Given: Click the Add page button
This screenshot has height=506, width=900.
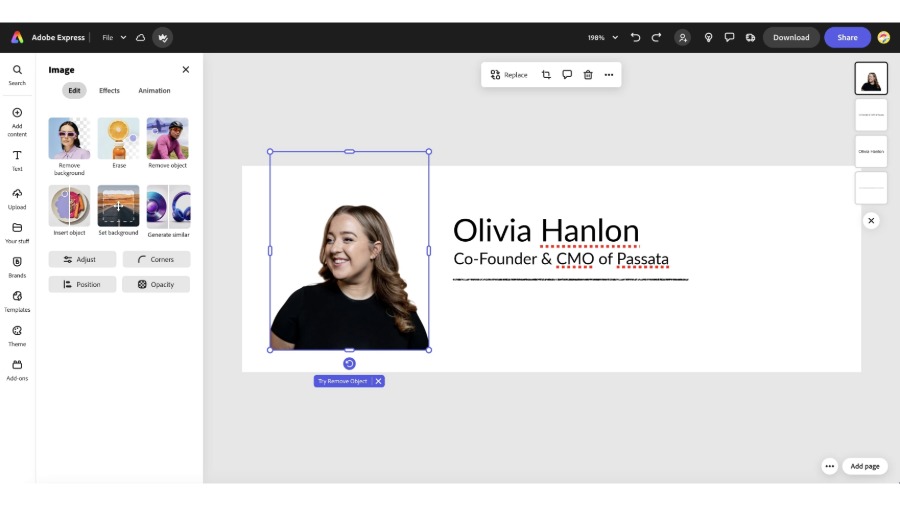Looking at the screenshot, I should point(864,466).
